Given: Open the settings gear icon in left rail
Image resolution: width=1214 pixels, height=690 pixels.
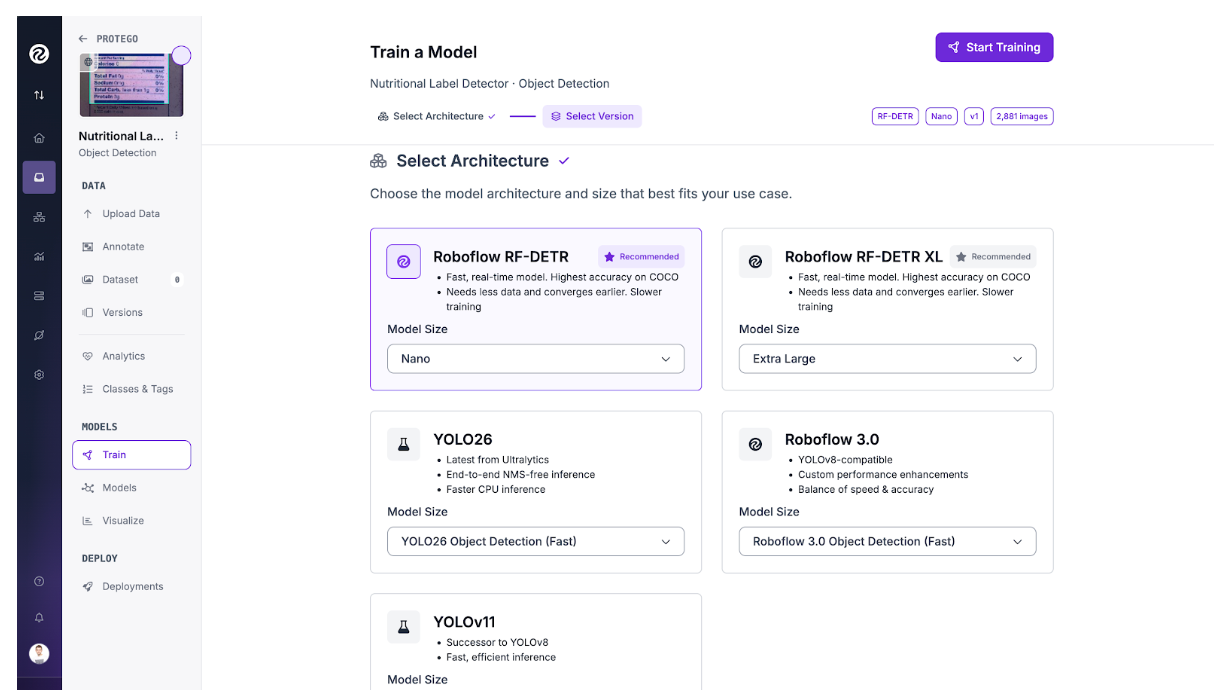Looking at the screenshot, I should pyautogui.click(x=39, y=375).
